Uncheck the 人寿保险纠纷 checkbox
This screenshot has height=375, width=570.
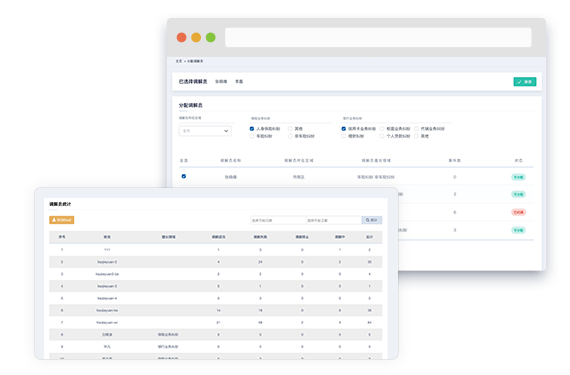click(252, 129)
